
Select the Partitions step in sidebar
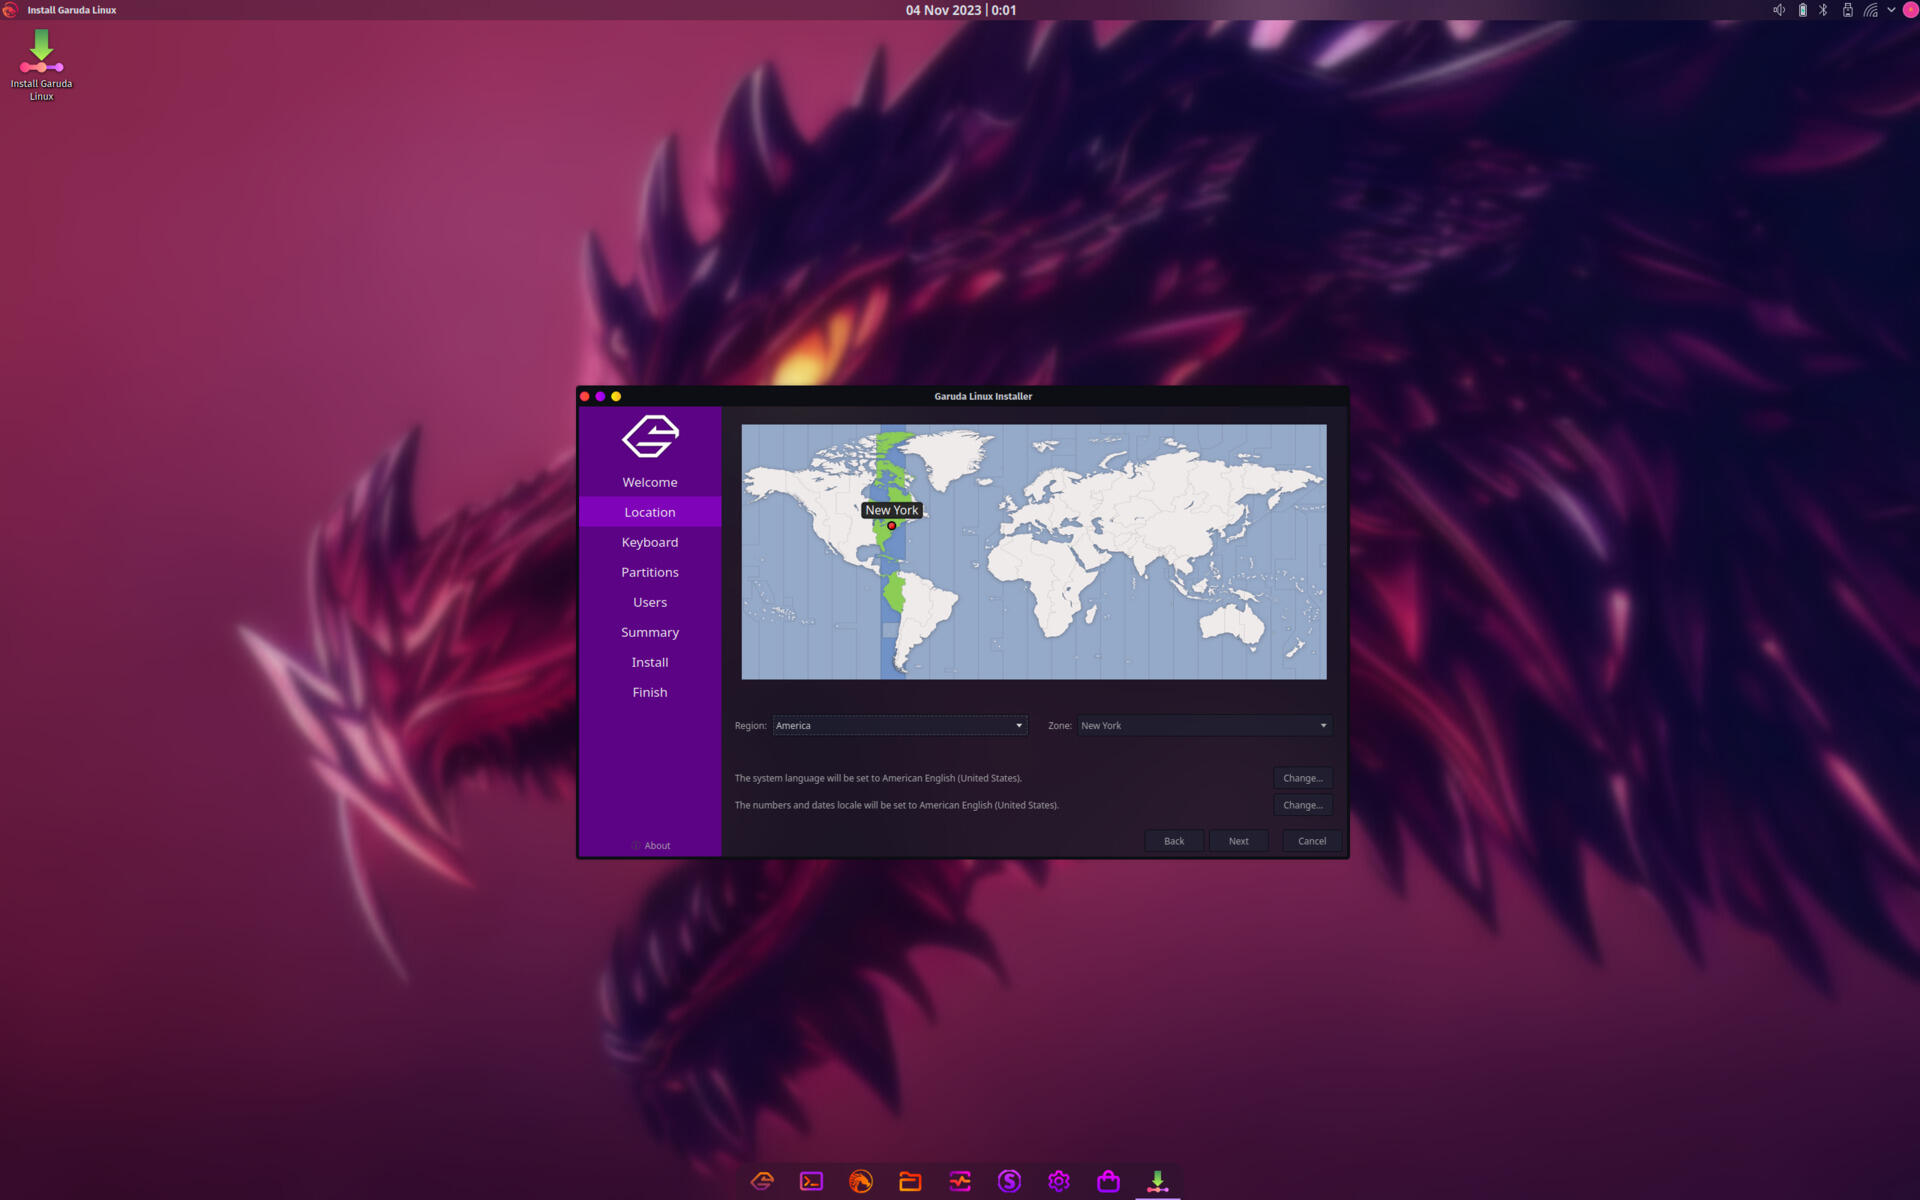pyautogui.click(x=650, y=572)
